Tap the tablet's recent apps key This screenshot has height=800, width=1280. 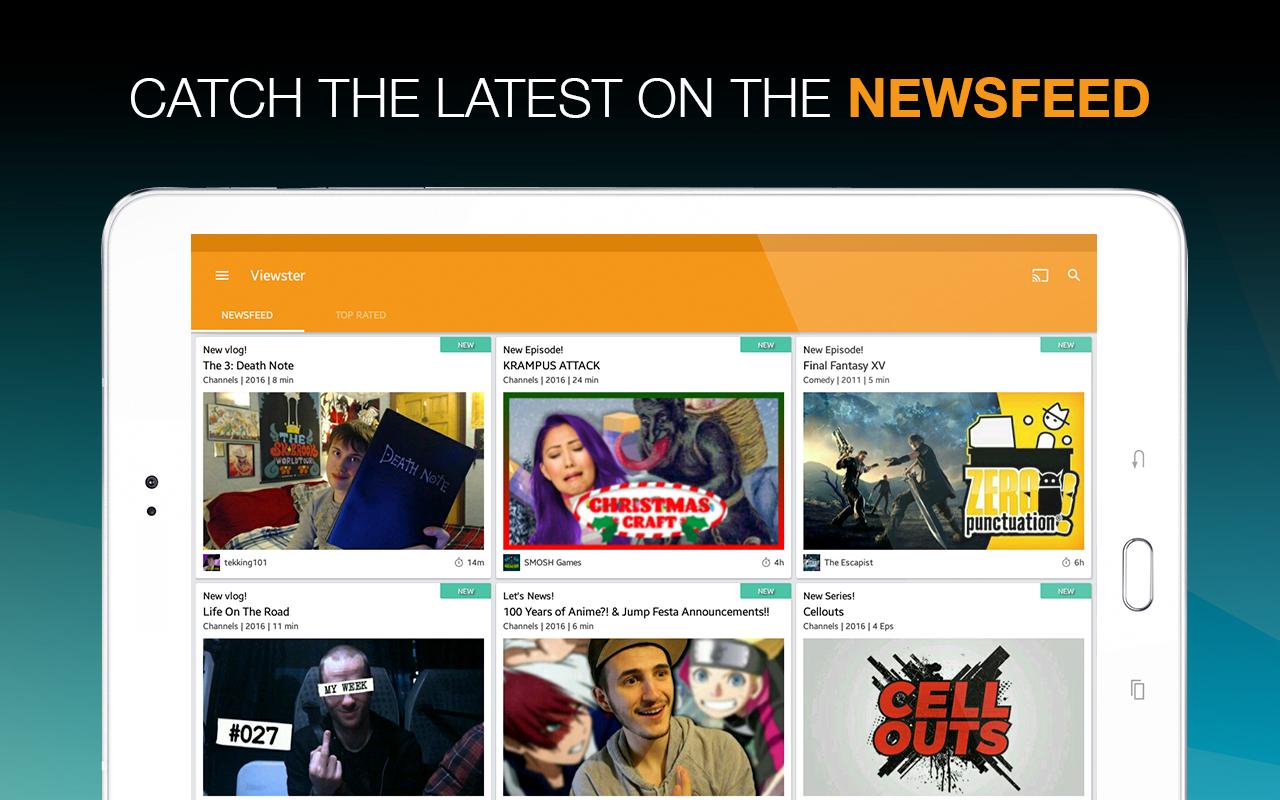[x=1137, y=689]
